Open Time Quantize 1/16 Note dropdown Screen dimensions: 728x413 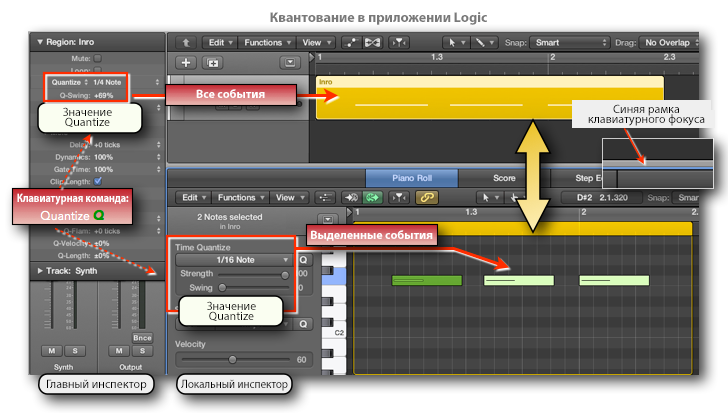pos(234,260)
